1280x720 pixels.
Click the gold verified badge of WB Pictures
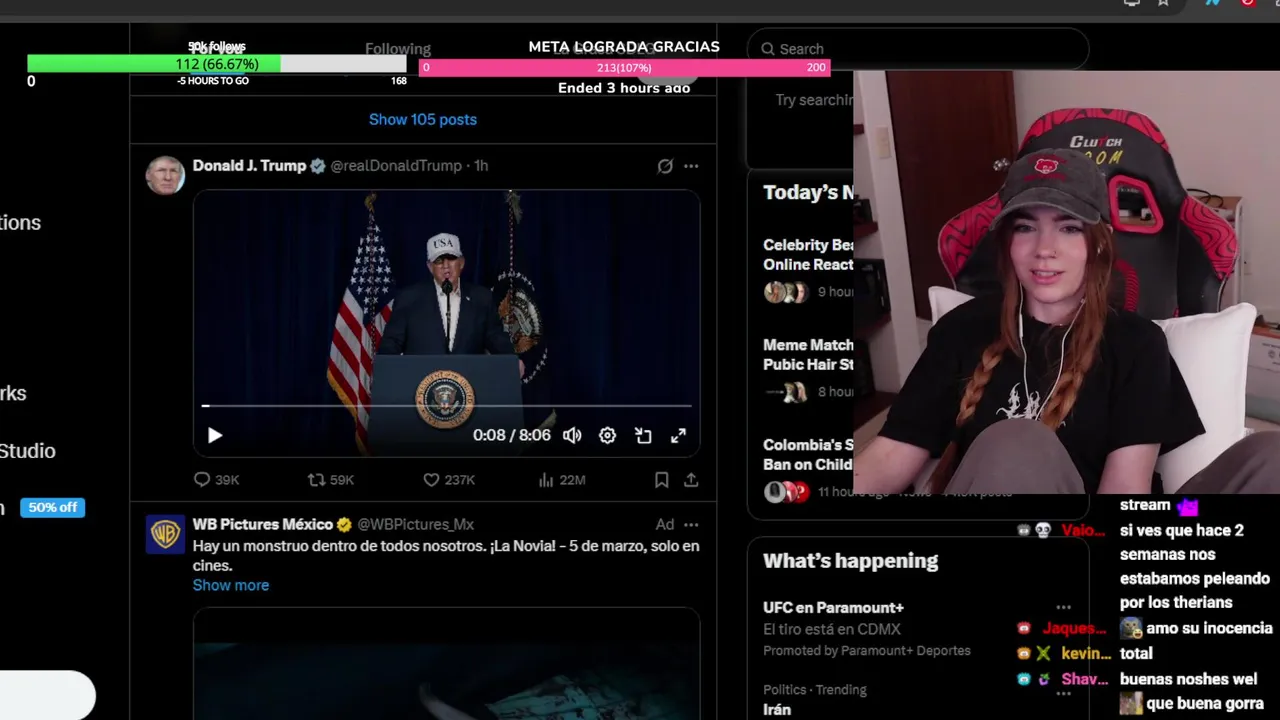point(345,524)
